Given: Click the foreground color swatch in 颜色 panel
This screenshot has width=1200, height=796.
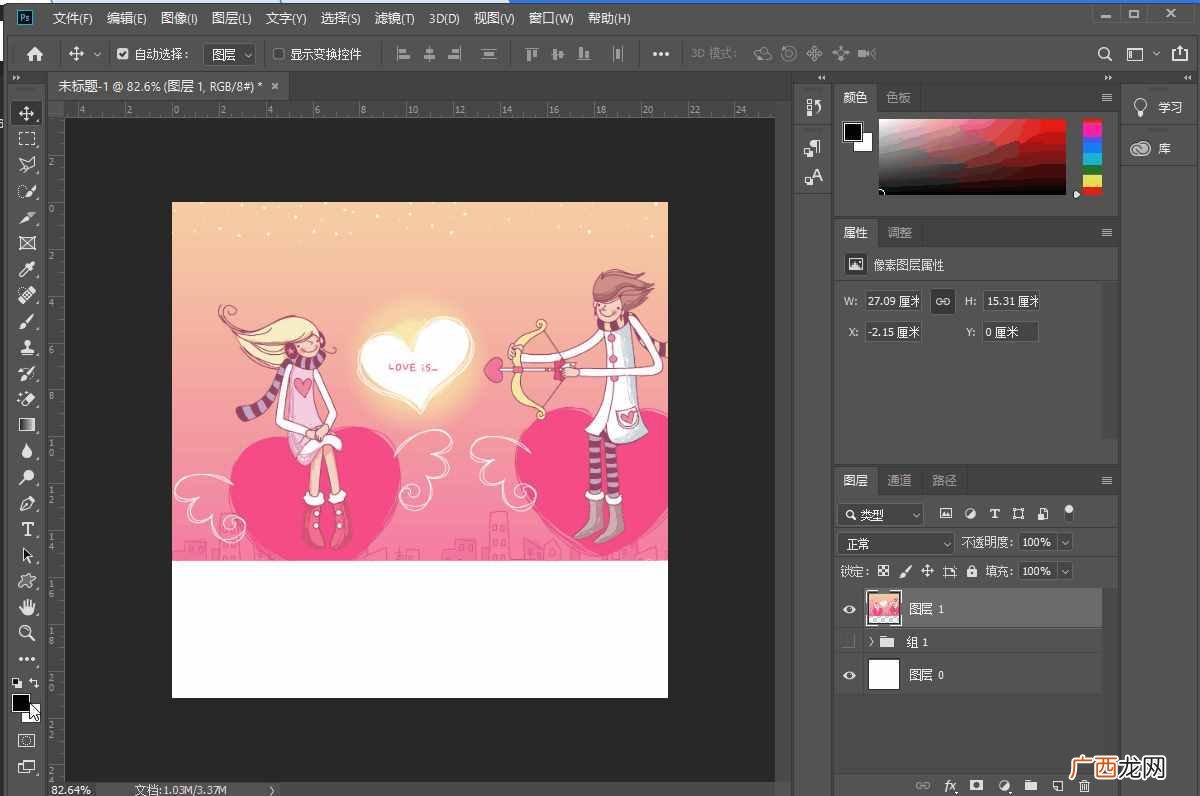Looking at the screenshot, I should click(x=853, y=132).
